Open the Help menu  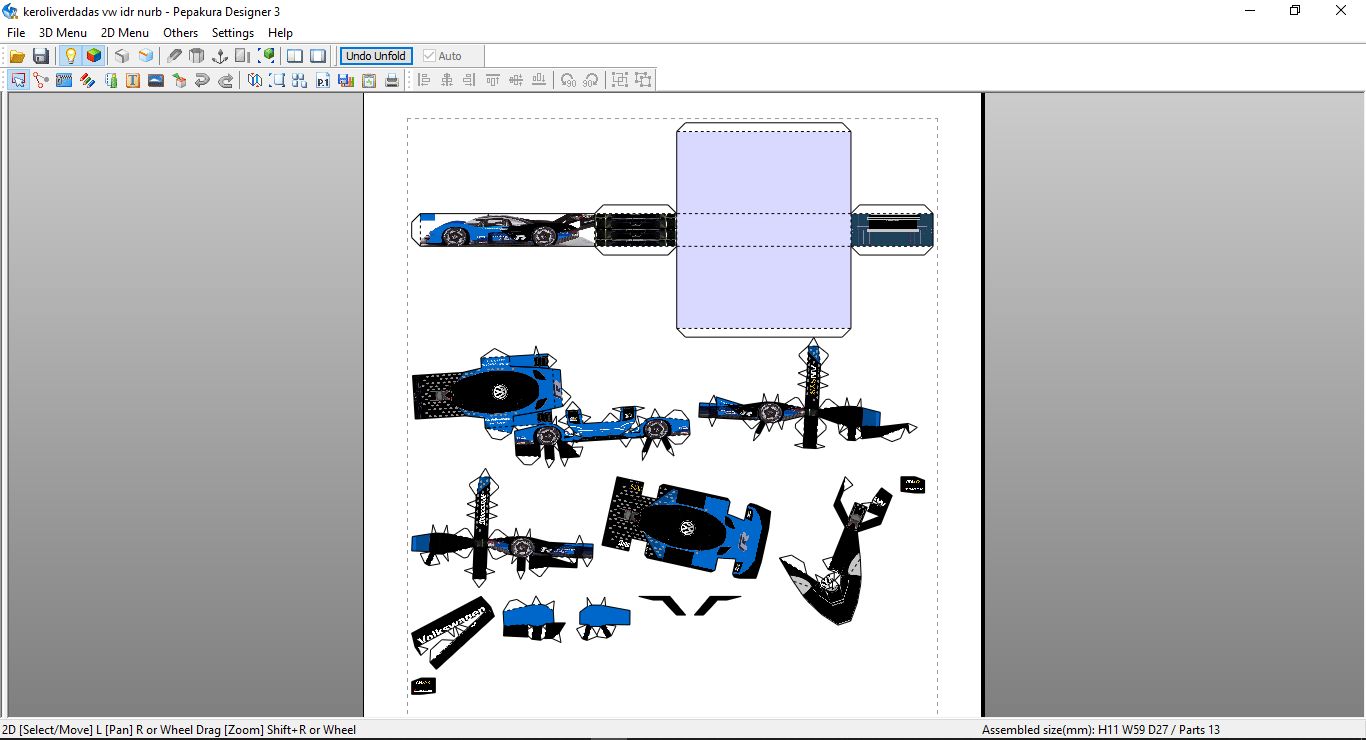coord(280,33)
